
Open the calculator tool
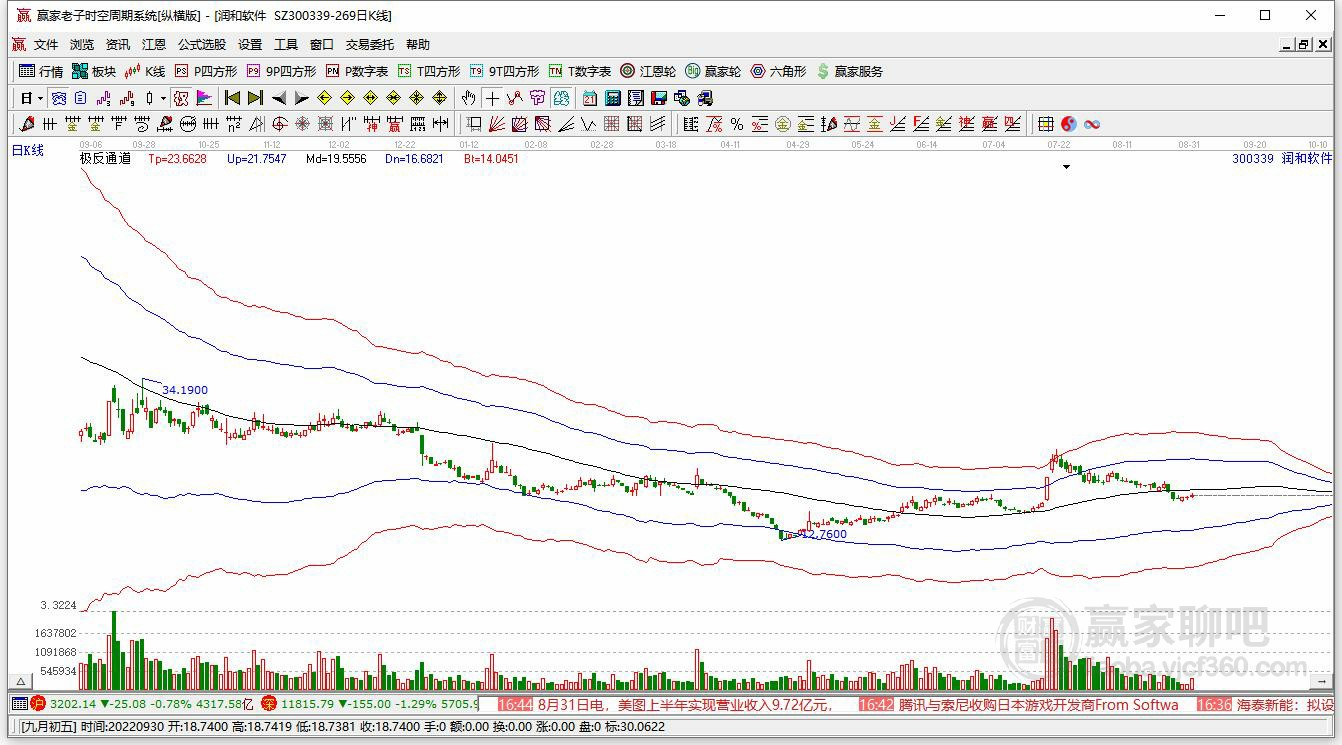tap(613, 98)
